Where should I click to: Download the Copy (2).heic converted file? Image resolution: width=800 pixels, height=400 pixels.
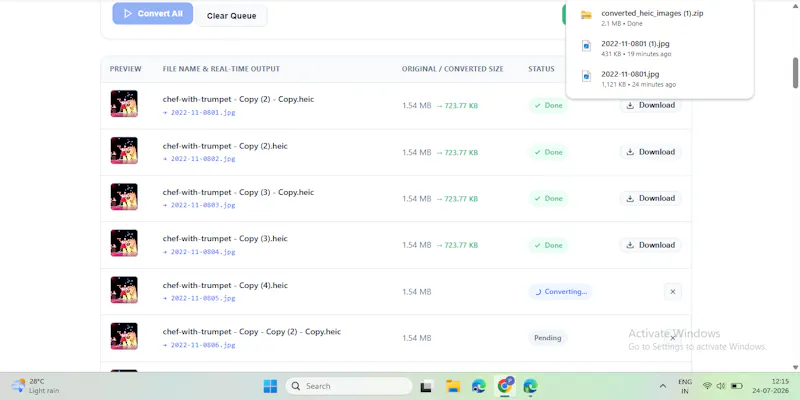click(651, 152)
